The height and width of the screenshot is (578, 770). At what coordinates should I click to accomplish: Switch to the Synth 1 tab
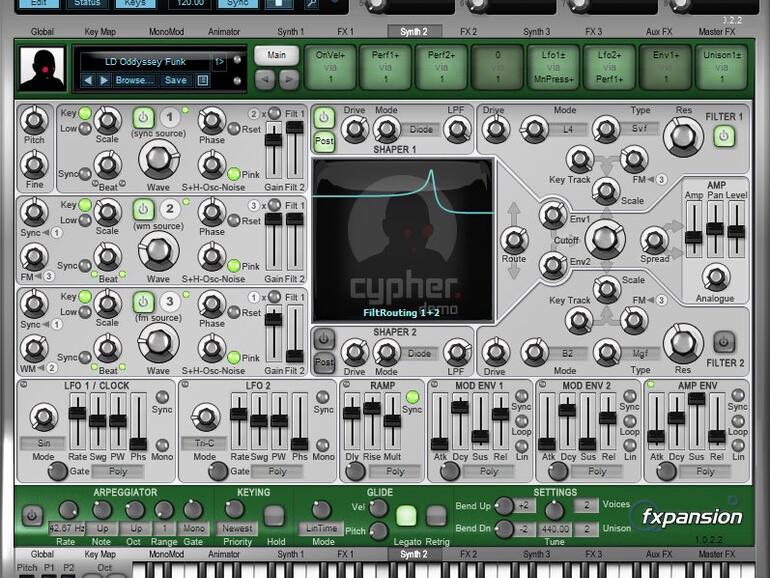(x=291, y=31)
